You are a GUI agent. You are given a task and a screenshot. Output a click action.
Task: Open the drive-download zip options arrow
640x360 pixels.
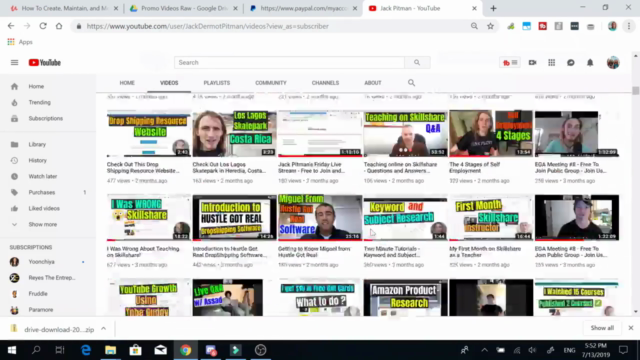[104, 329]
